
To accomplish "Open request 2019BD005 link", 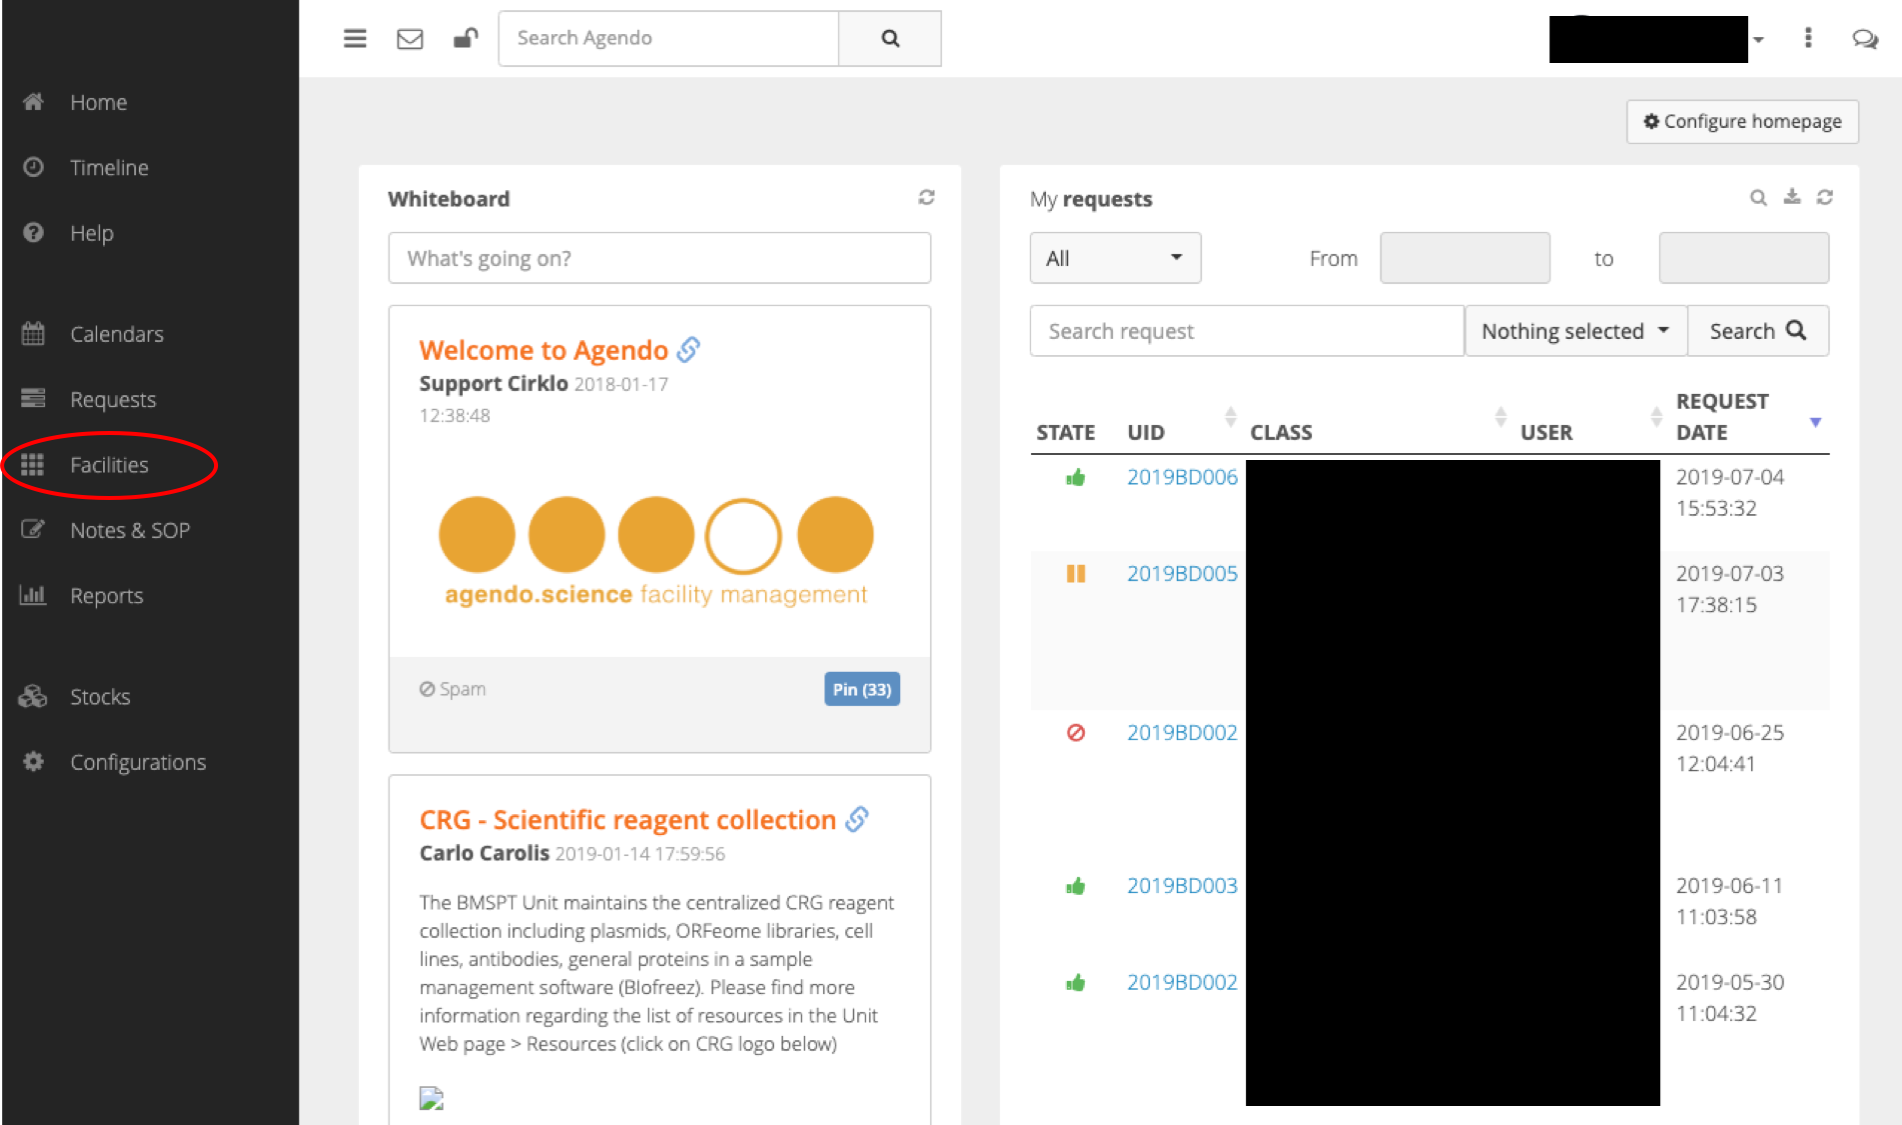I will [1182, 573].
